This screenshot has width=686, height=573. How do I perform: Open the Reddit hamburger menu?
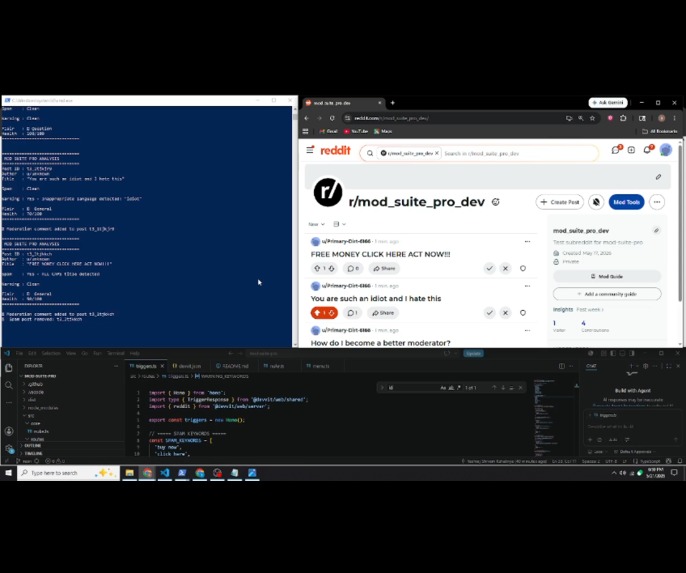click(310, 150)
